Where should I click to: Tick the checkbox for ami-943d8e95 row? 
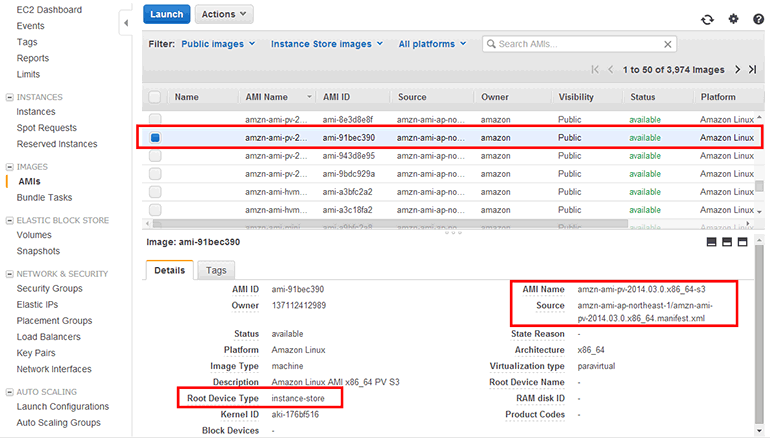pyautogui.click(x=155, y=156)
